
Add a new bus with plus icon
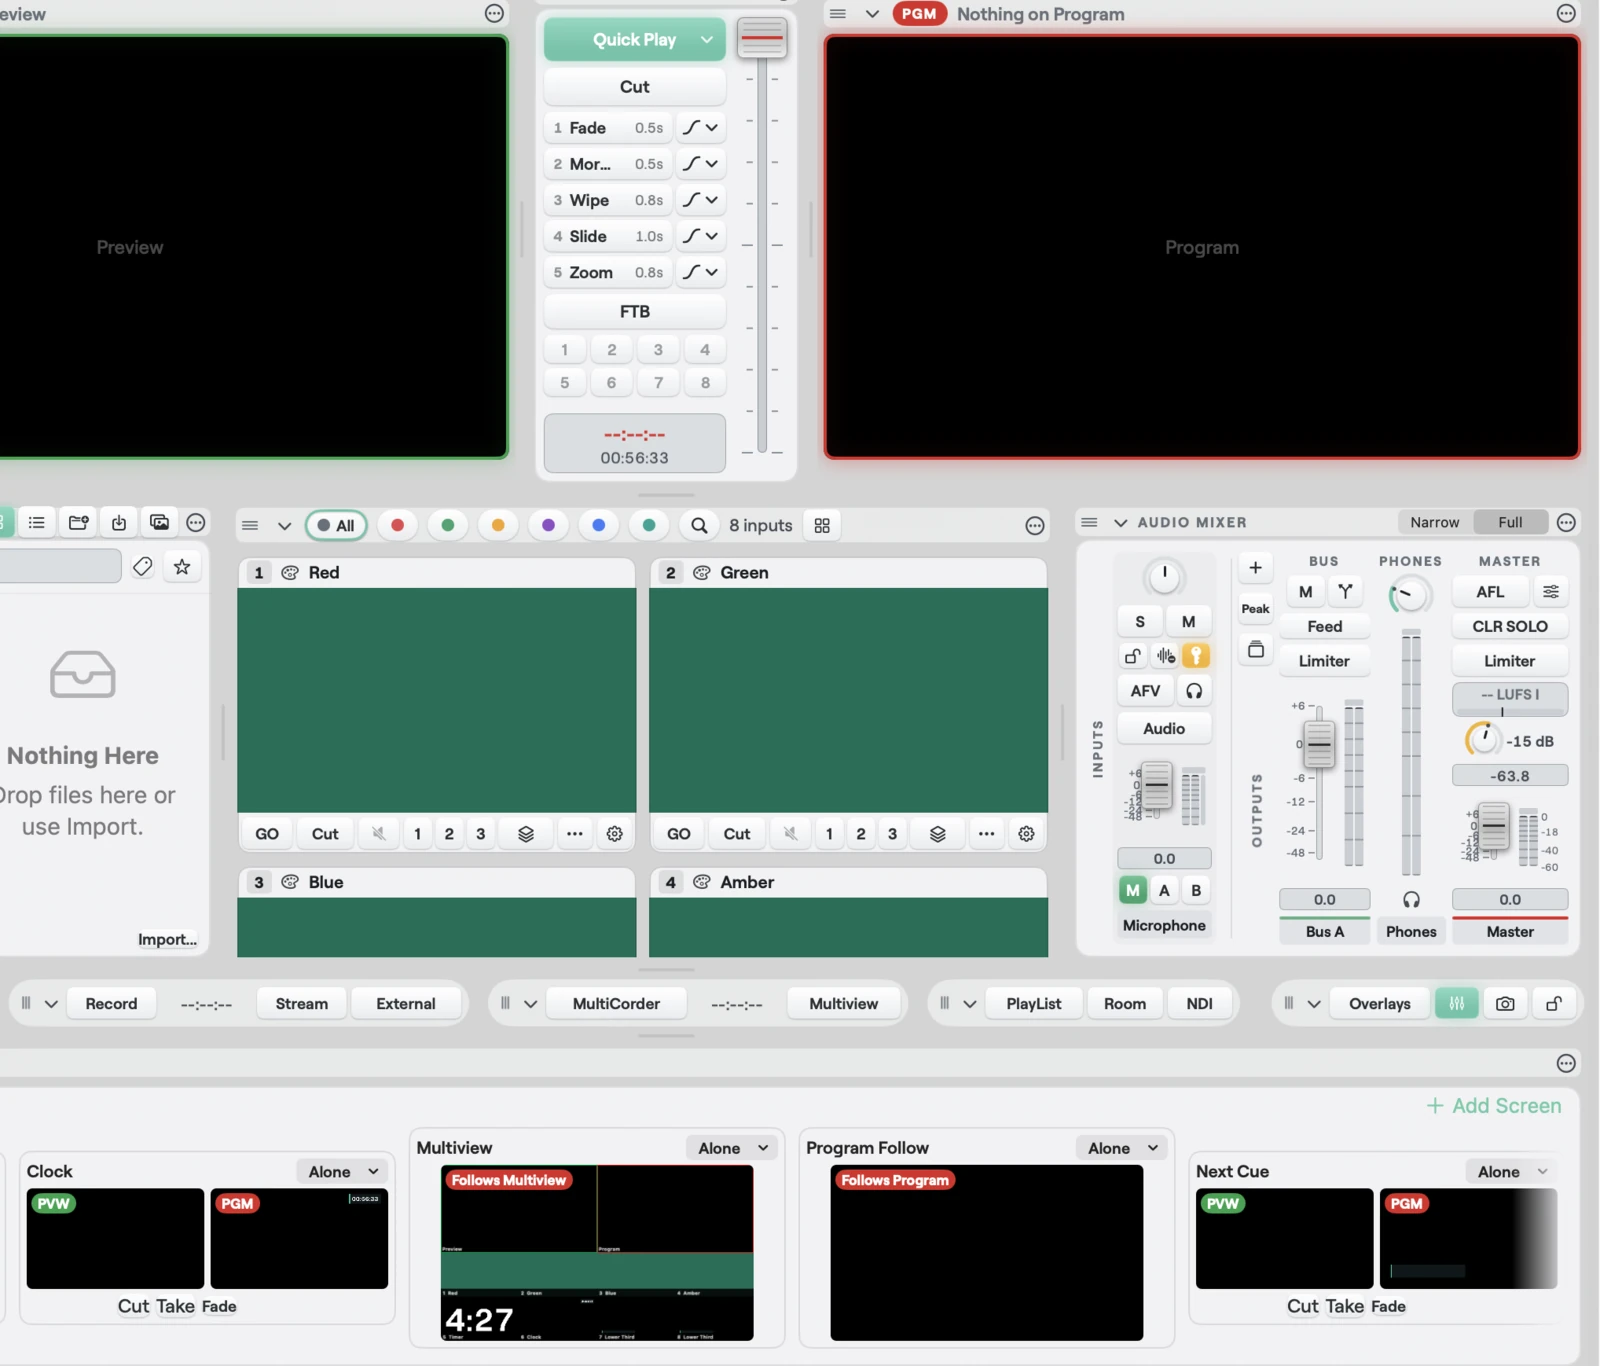[1255, 567]
